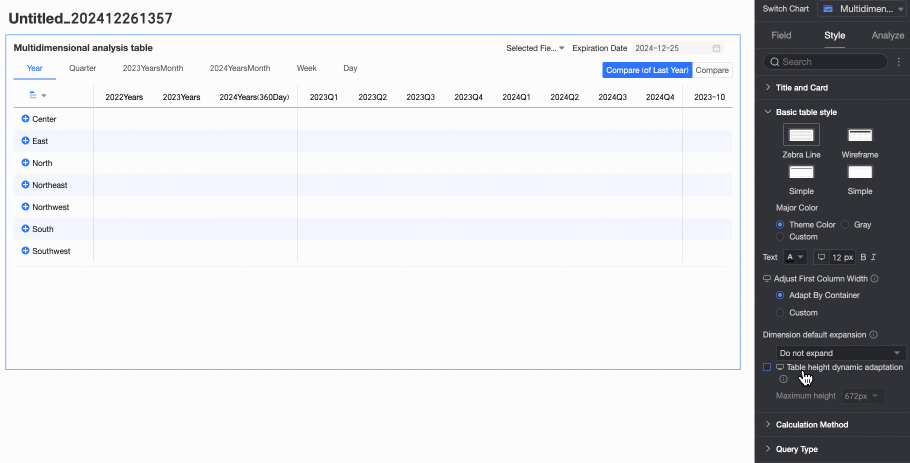Select the Zebra Line table style

coord(802,136)
